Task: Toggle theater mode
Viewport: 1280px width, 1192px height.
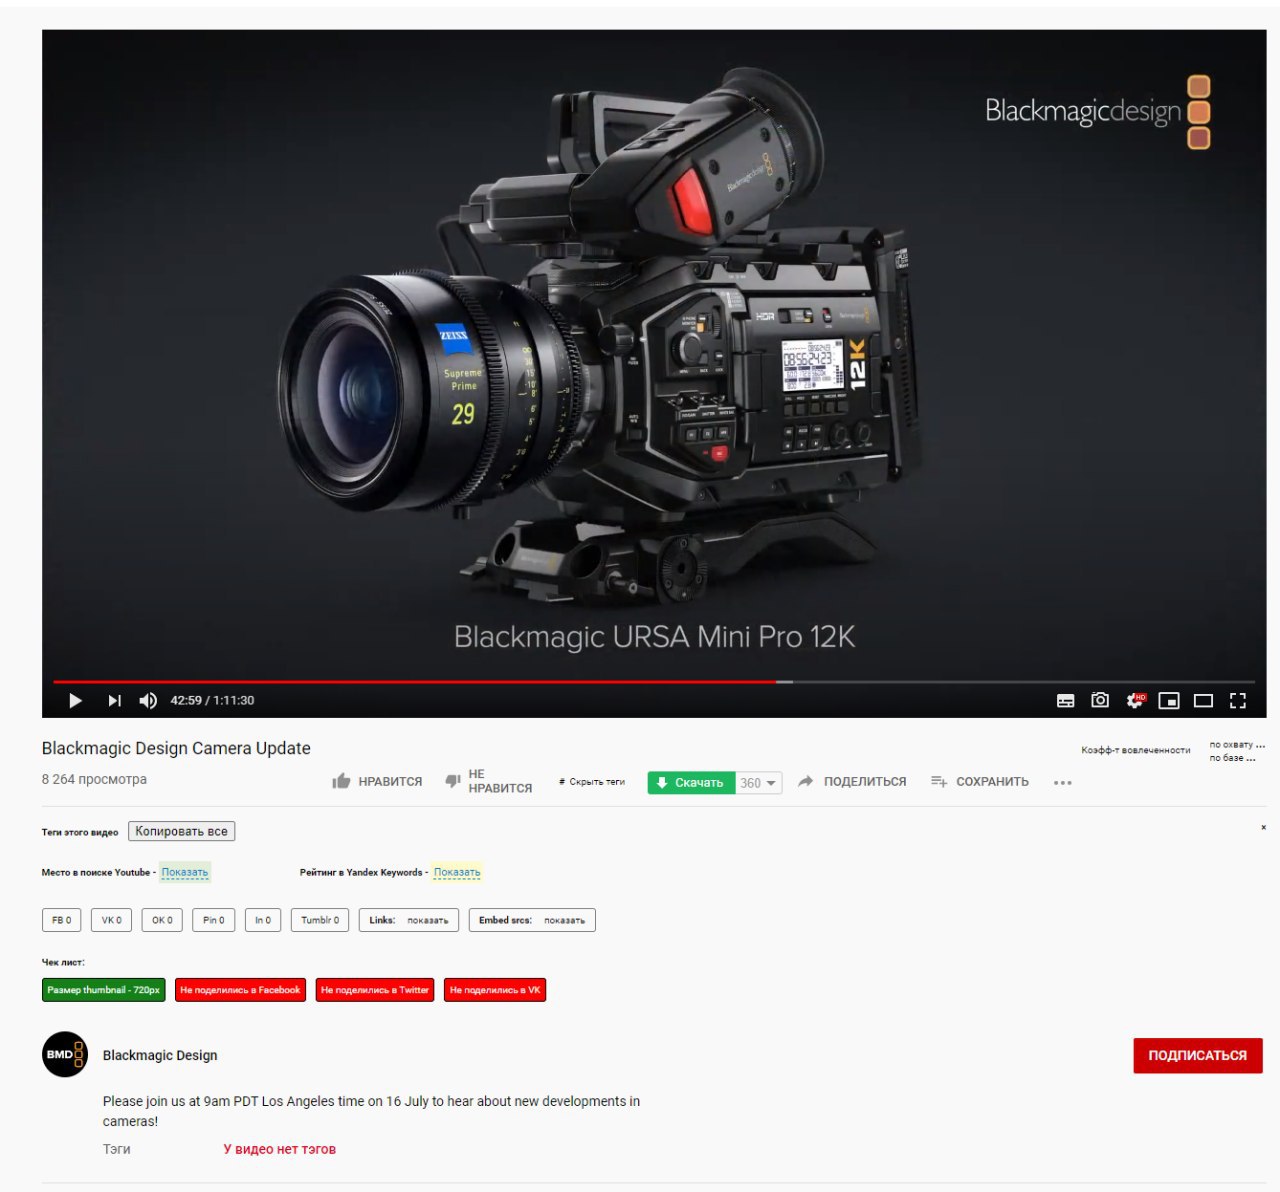Action: pyautogui.click(x=1204, y=700)
